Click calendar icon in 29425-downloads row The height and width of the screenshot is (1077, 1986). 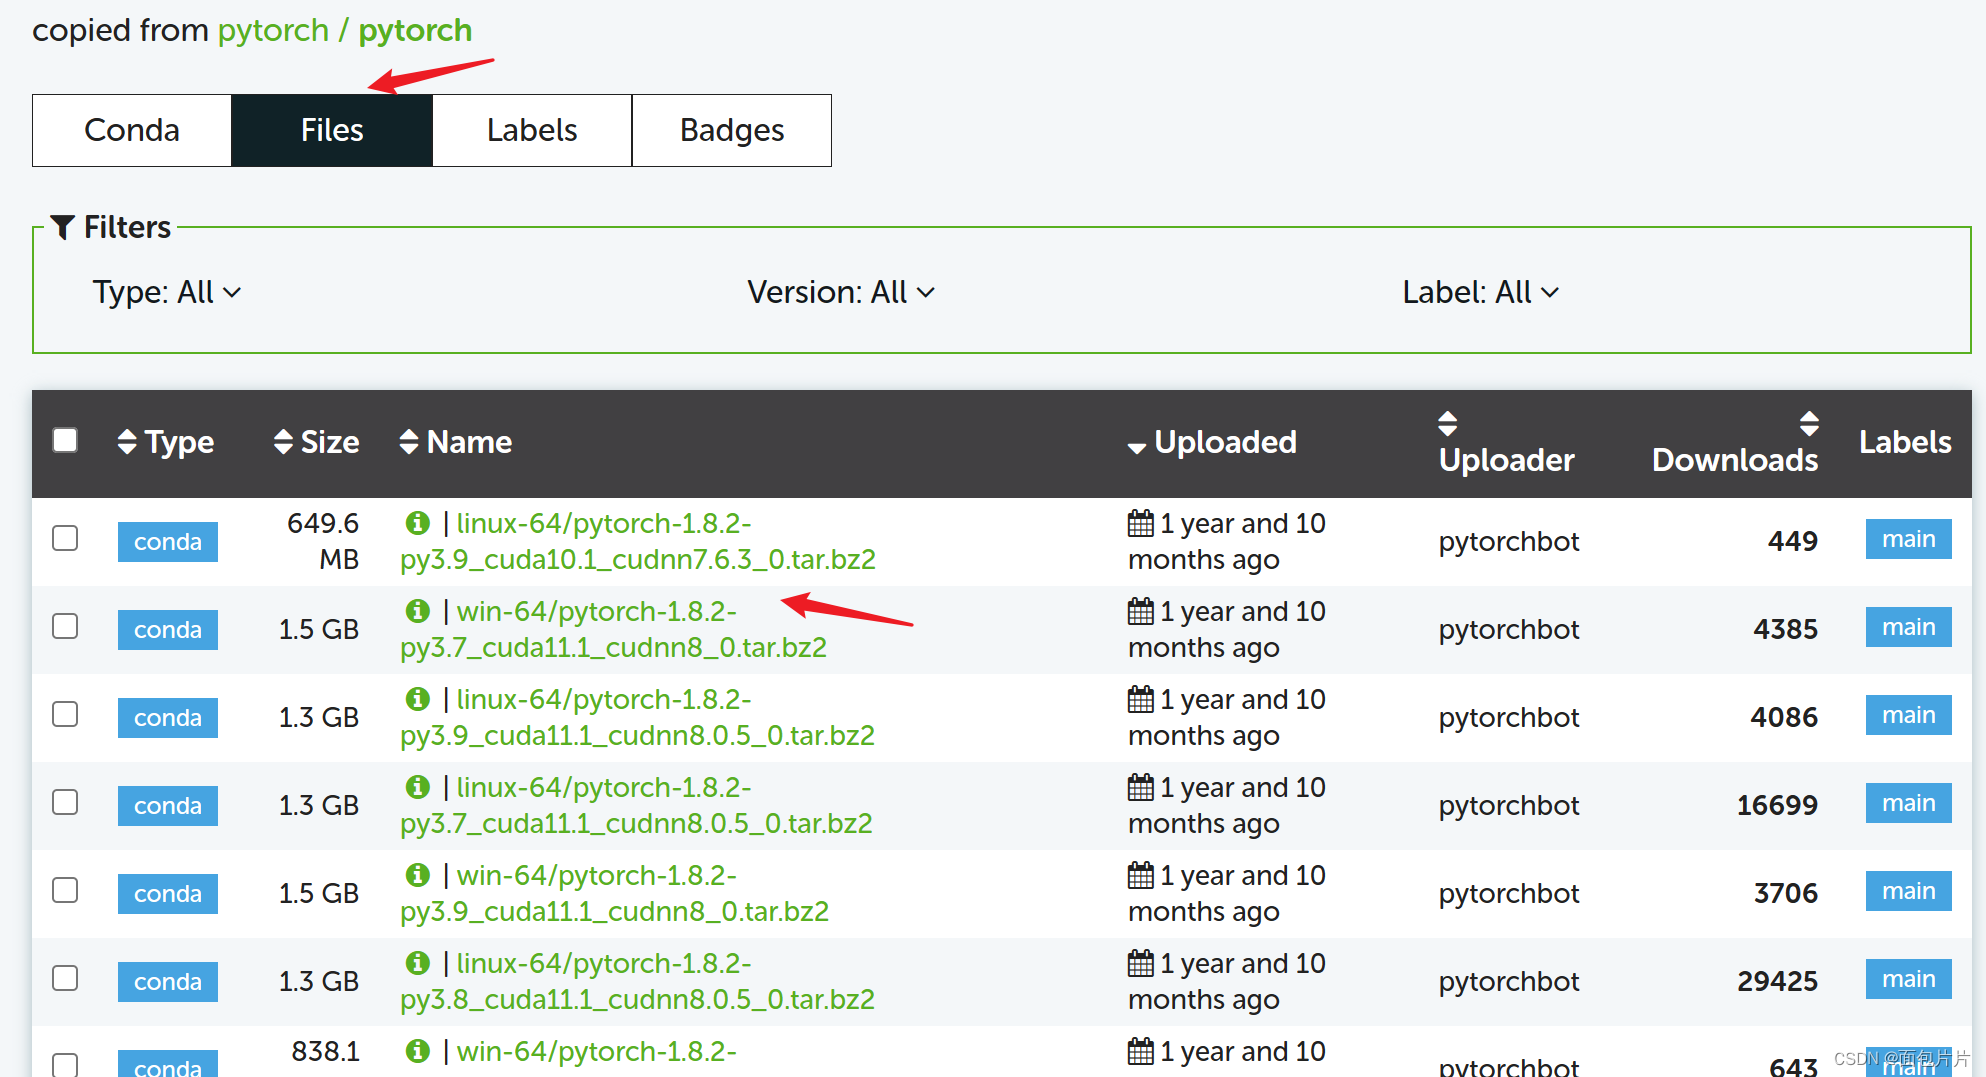click(1140, 963)
